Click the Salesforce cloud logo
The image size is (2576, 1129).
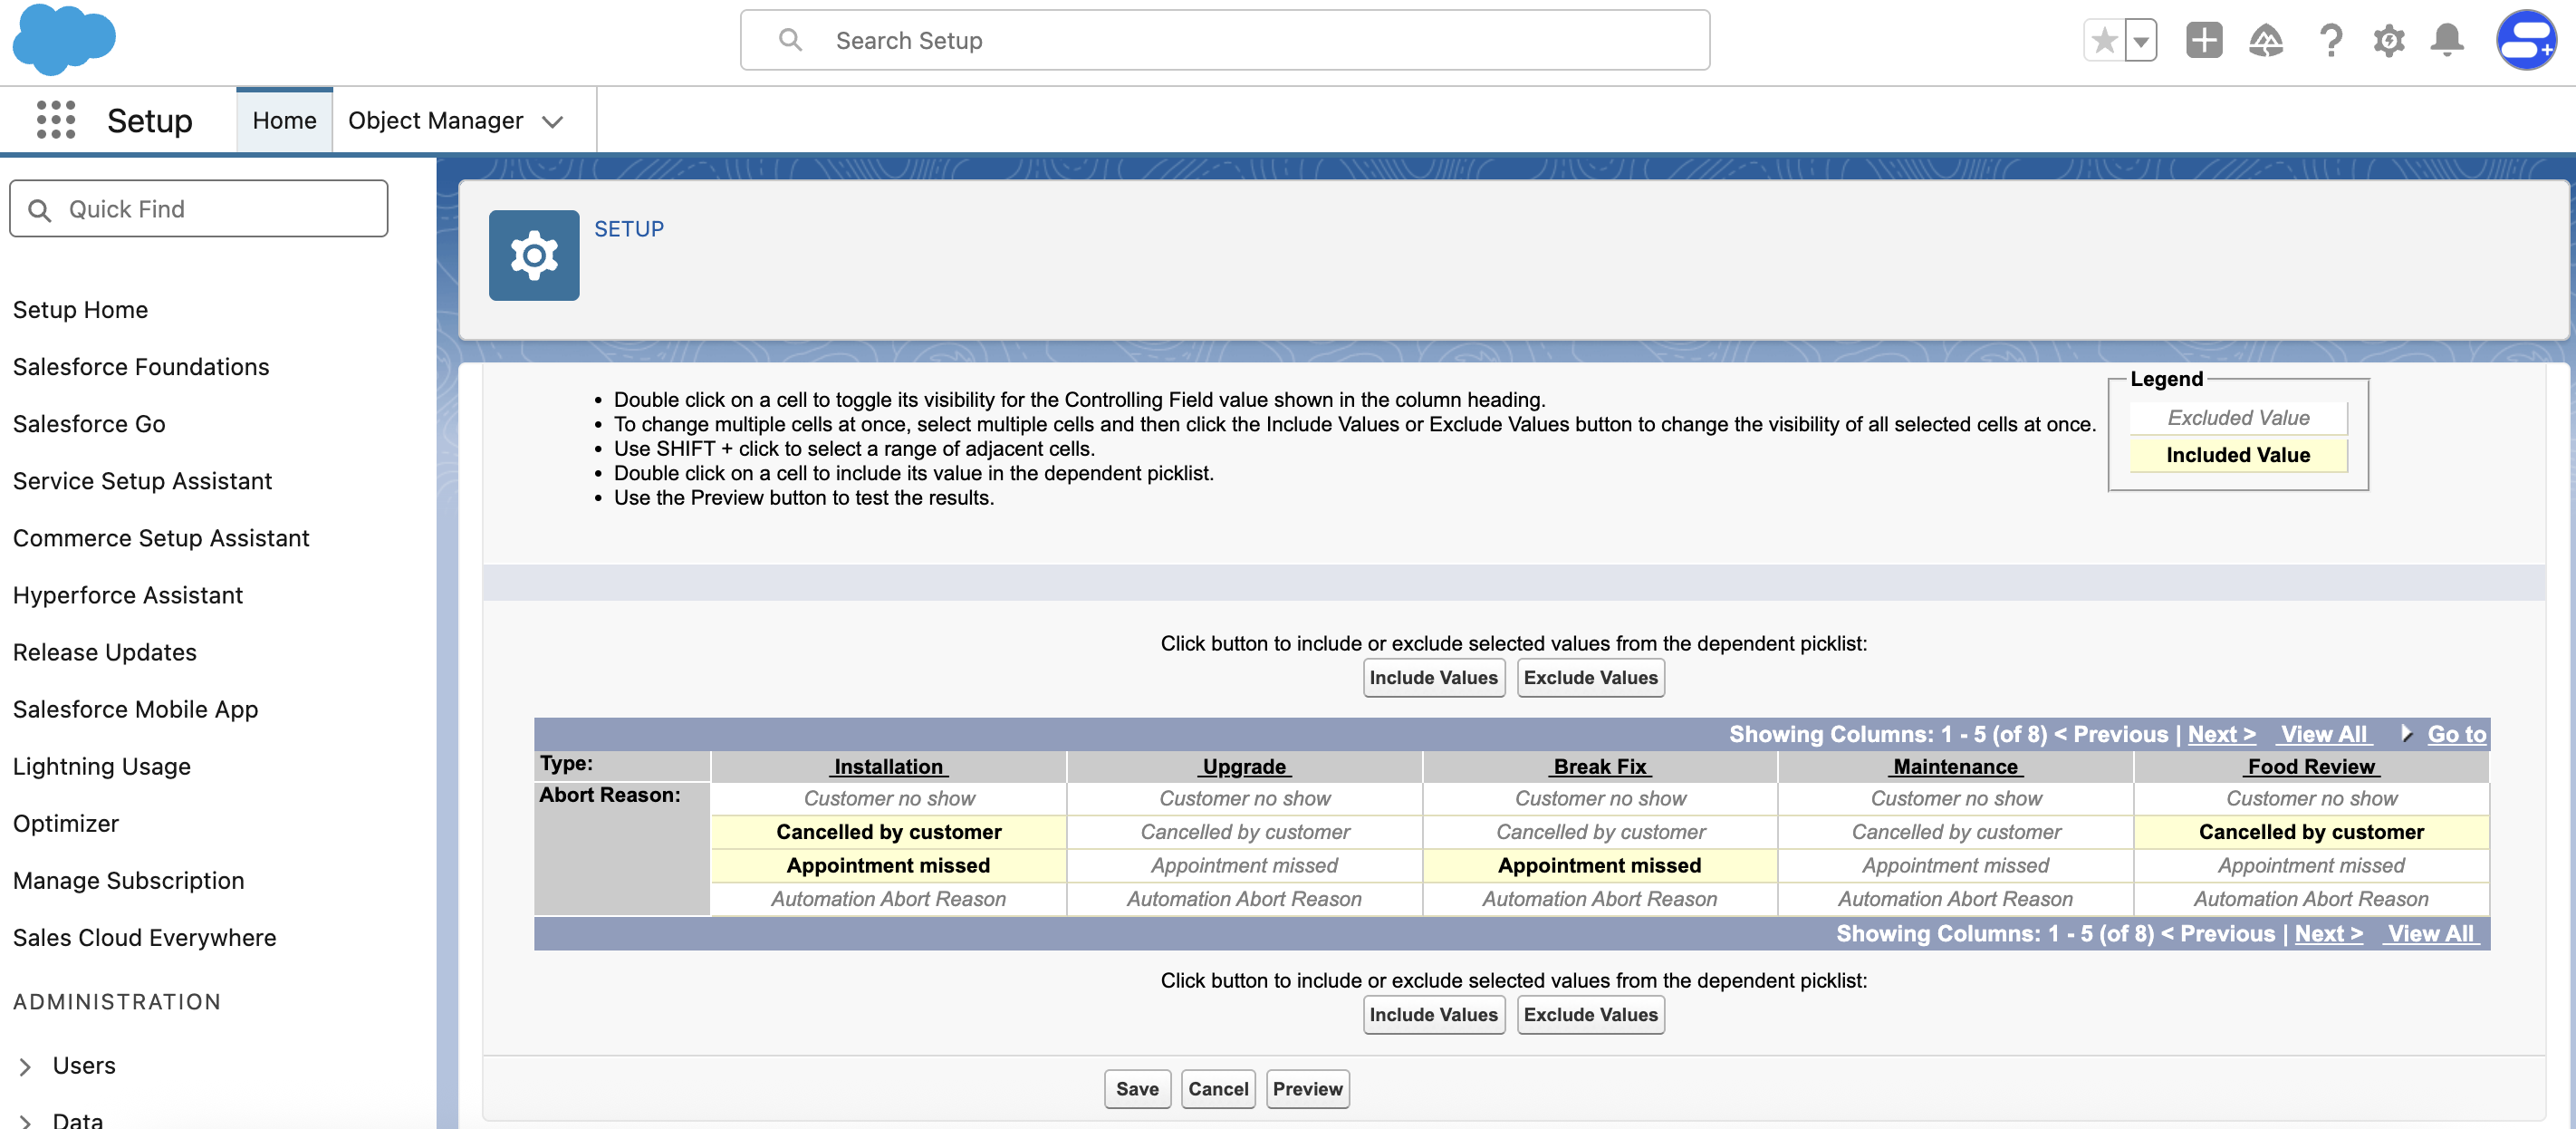click(64, 40)
